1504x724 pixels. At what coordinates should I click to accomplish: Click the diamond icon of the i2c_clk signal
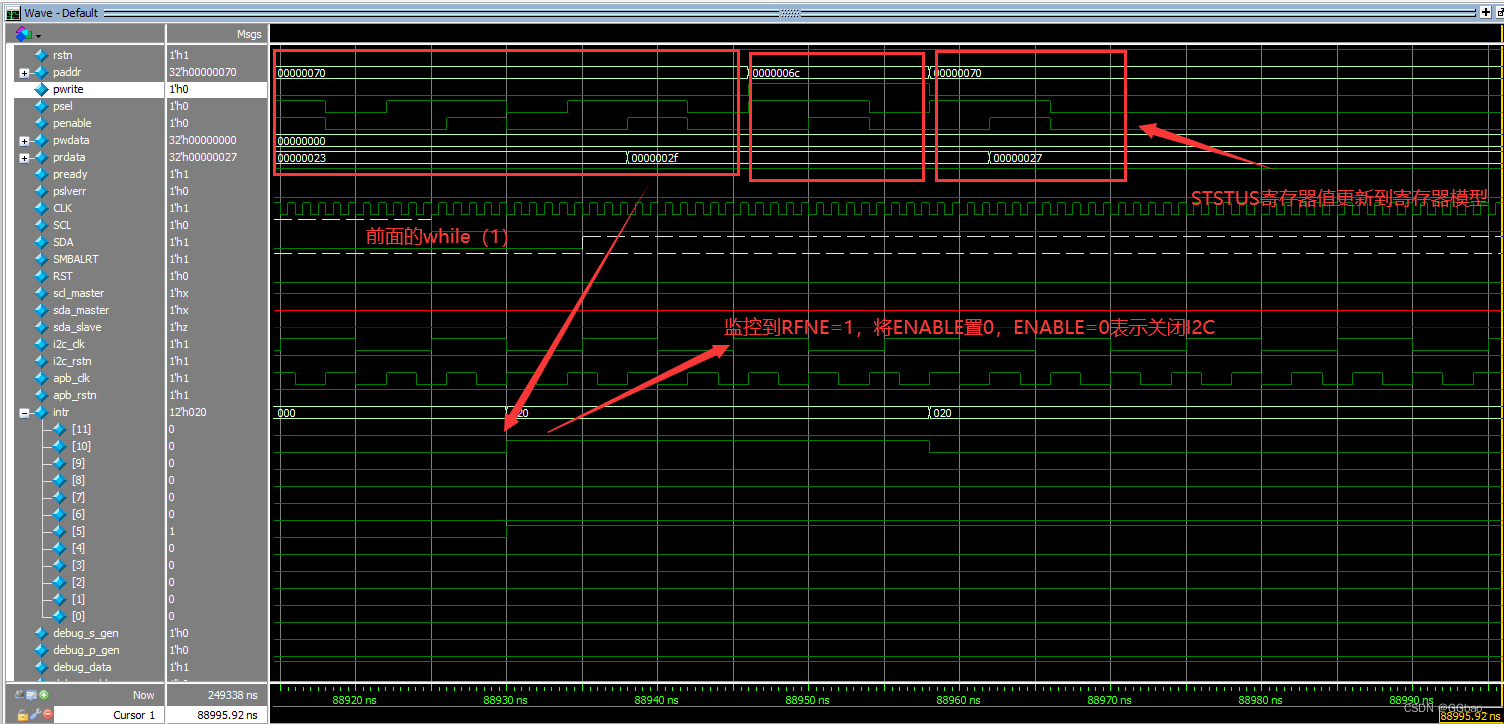[41, 344]
